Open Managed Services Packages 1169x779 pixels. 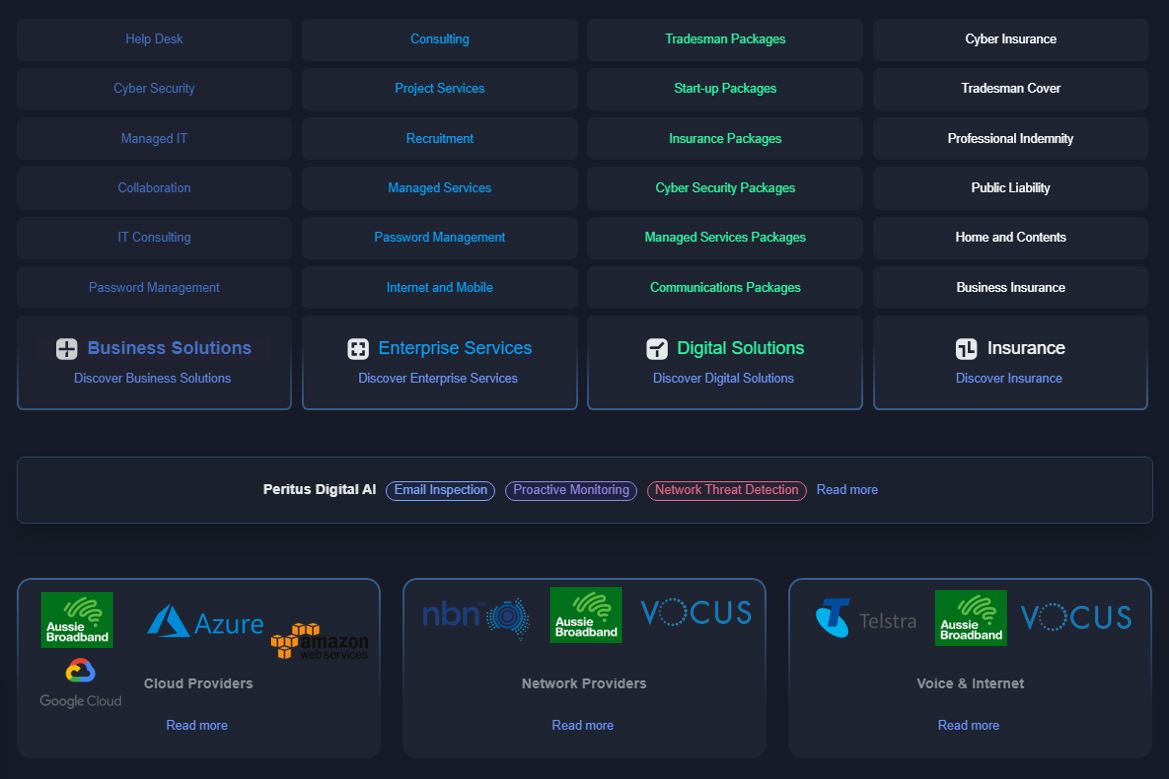pos(725,237)
